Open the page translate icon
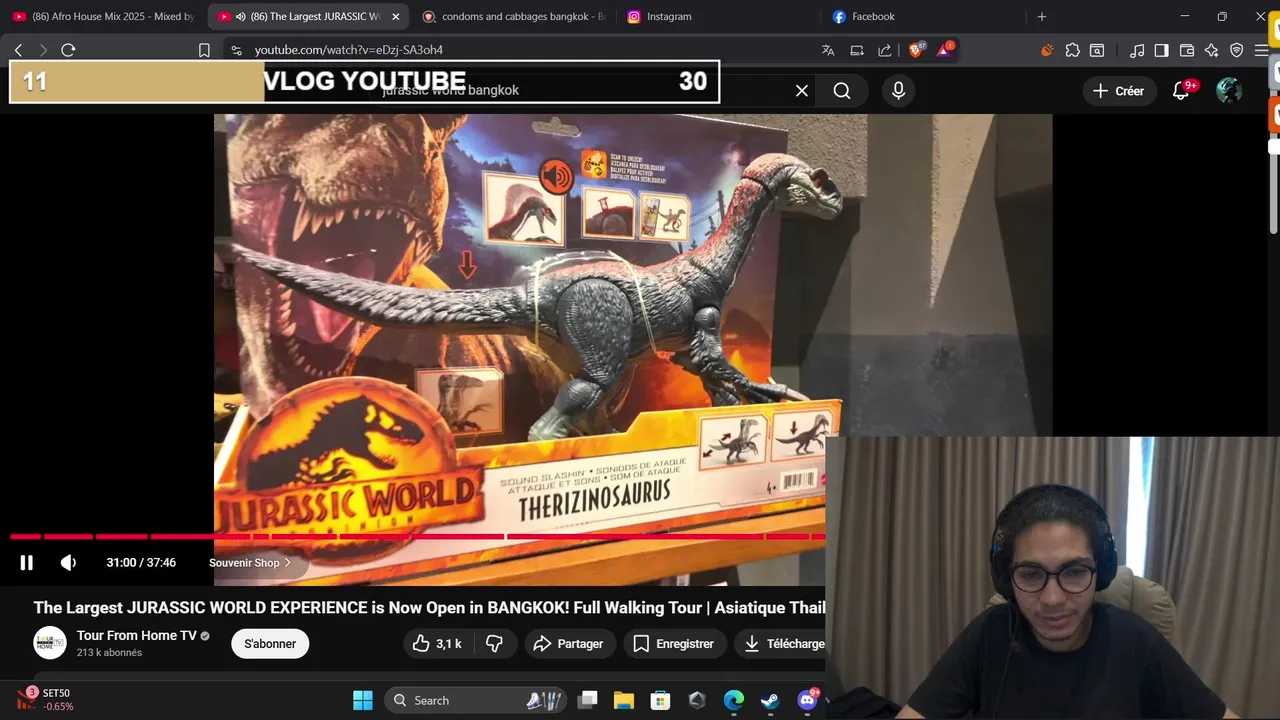Screen dimensions: 1280x720 coord(828,50)
